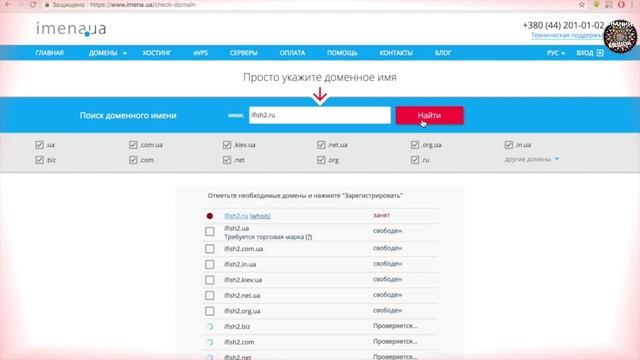The width and height of the screenshot is (640, 360).
Task: Click the red Найти search button
Action: (429, 116)
